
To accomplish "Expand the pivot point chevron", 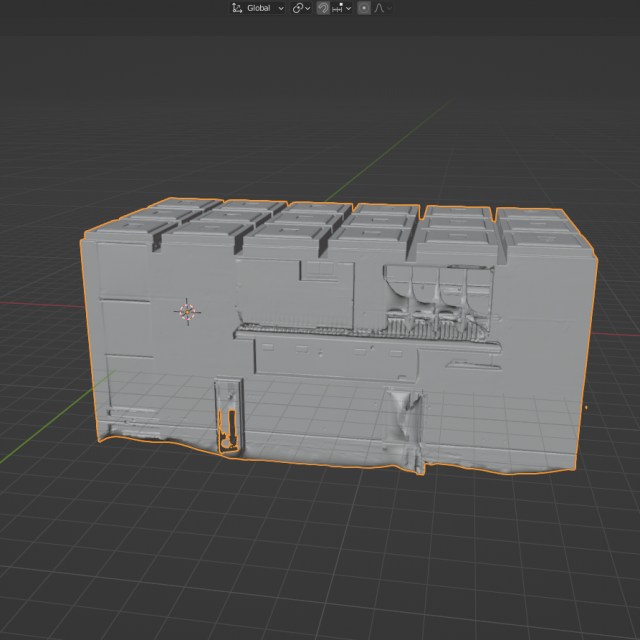I will 308,8.
